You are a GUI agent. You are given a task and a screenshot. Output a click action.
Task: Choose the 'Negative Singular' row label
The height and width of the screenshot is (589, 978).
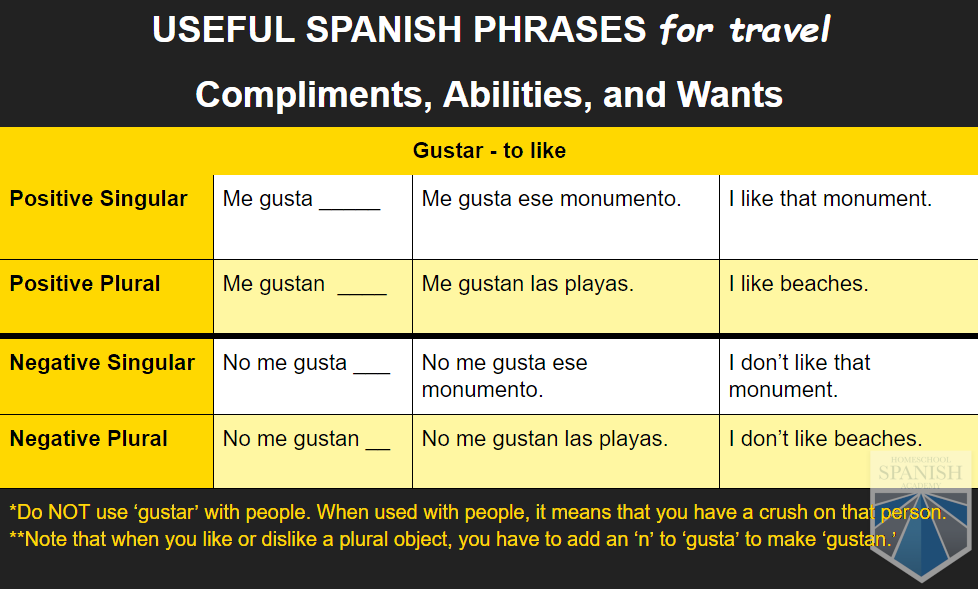pos(102,363)
